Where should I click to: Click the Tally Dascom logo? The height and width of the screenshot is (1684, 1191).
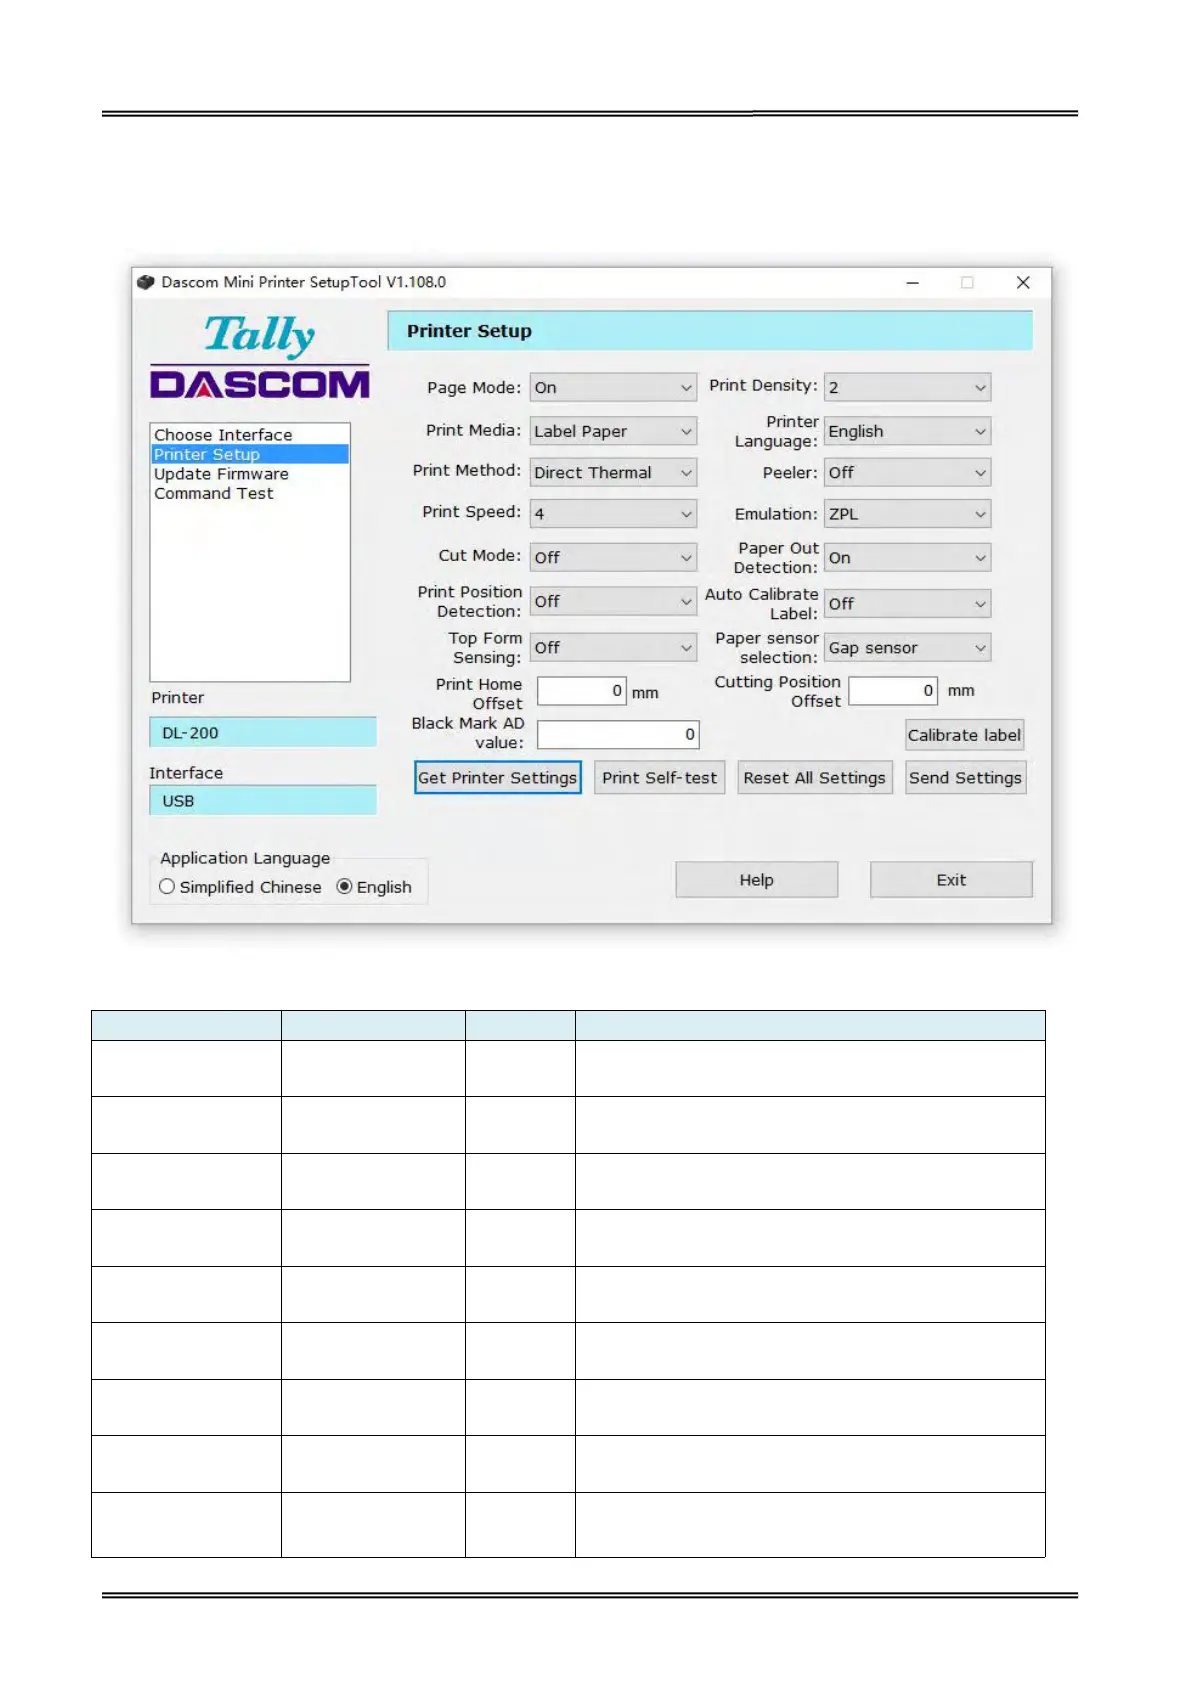[260, 356]
